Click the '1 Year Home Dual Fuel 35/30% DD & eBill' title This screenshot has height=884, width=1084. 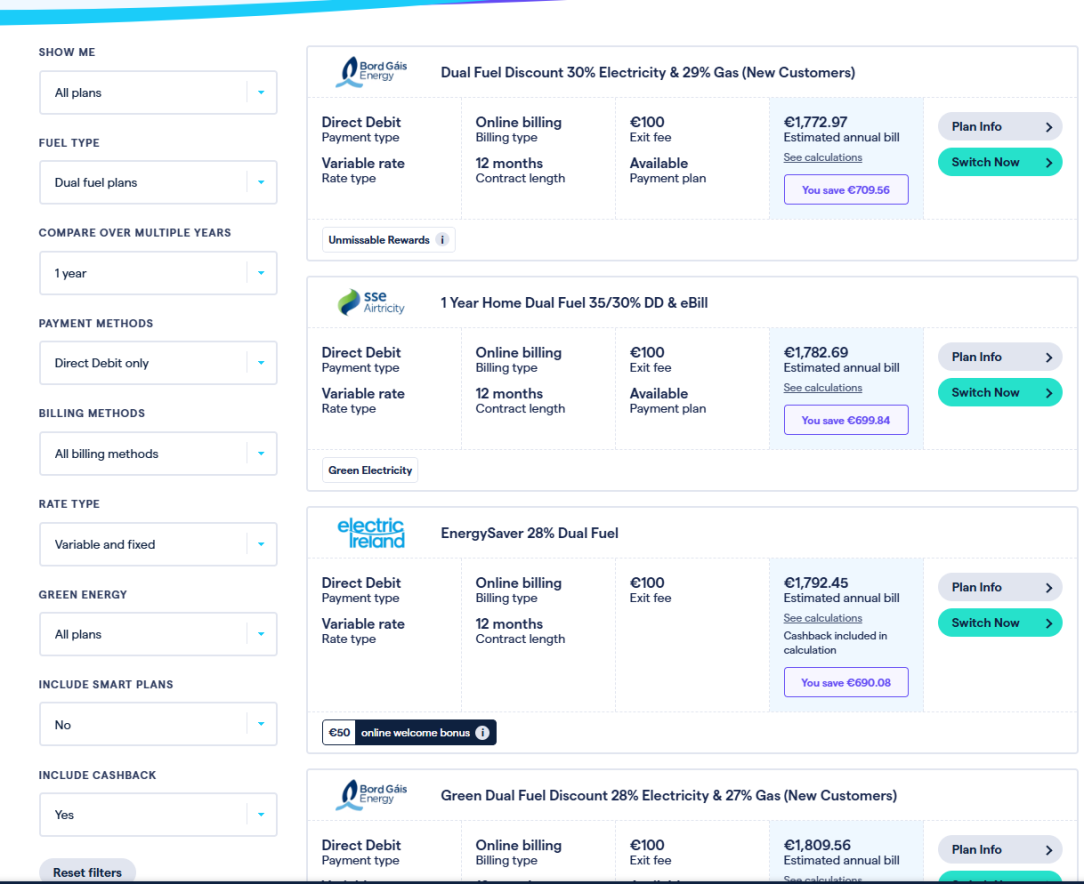click(x=574, y=303)
